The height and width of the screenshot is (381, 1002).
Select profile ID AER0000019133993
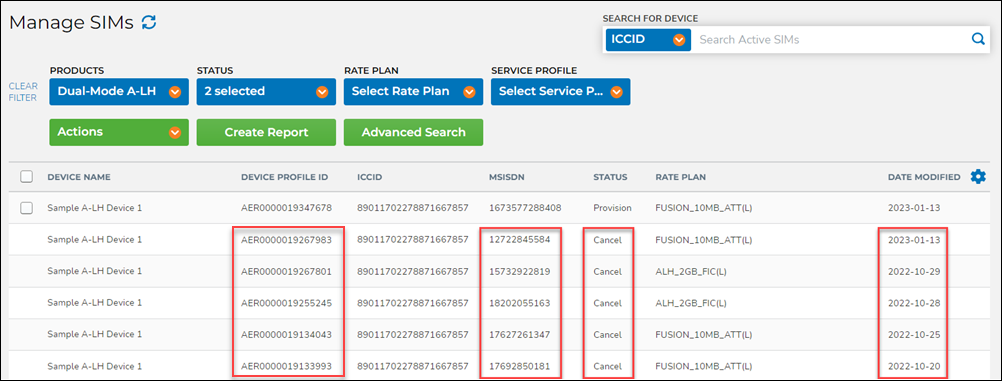tap(286, 366)
